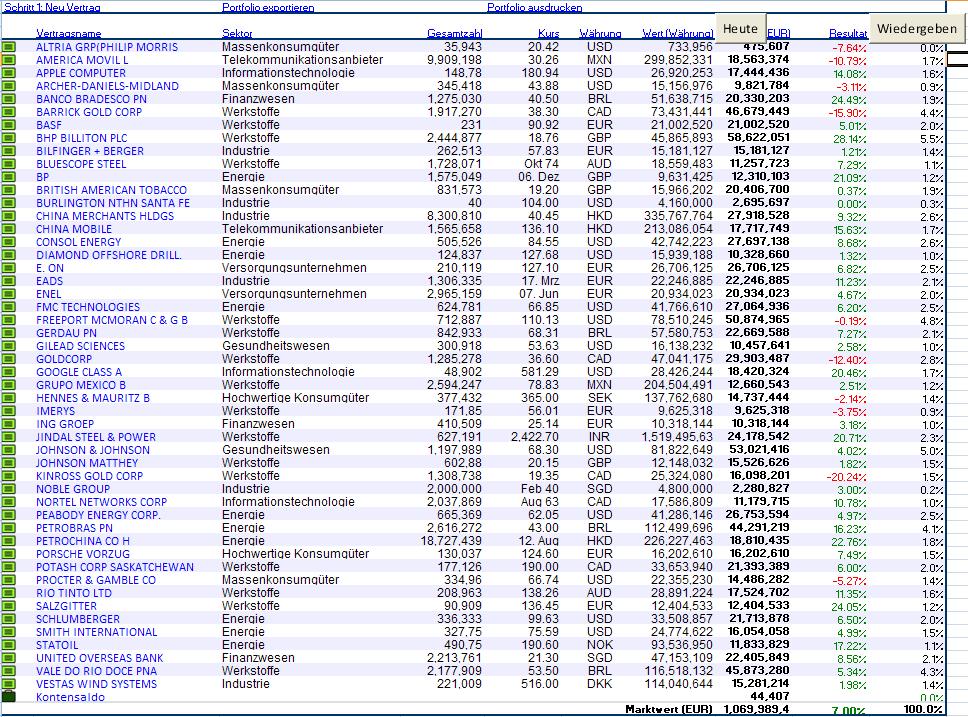Click the green icon beside VESTAS WIND SYSTEMS

(8, 684)
